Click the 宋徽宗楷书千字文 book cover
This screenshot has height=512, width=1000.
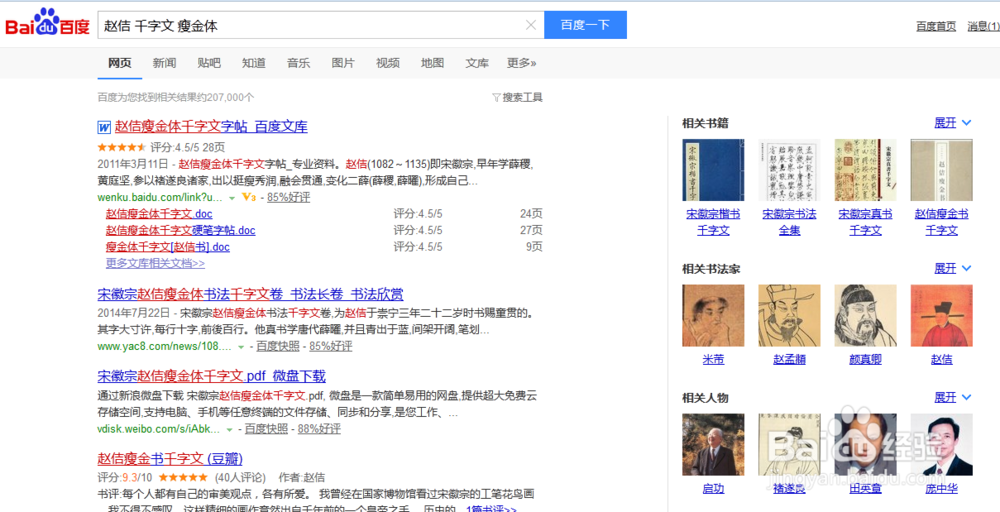click(x=713, y=170)
